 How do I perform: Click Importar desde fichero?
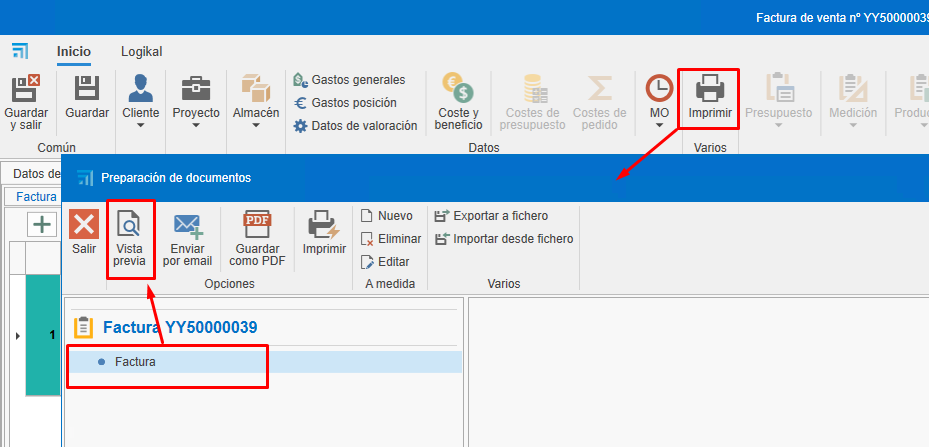tap(504, 239)
